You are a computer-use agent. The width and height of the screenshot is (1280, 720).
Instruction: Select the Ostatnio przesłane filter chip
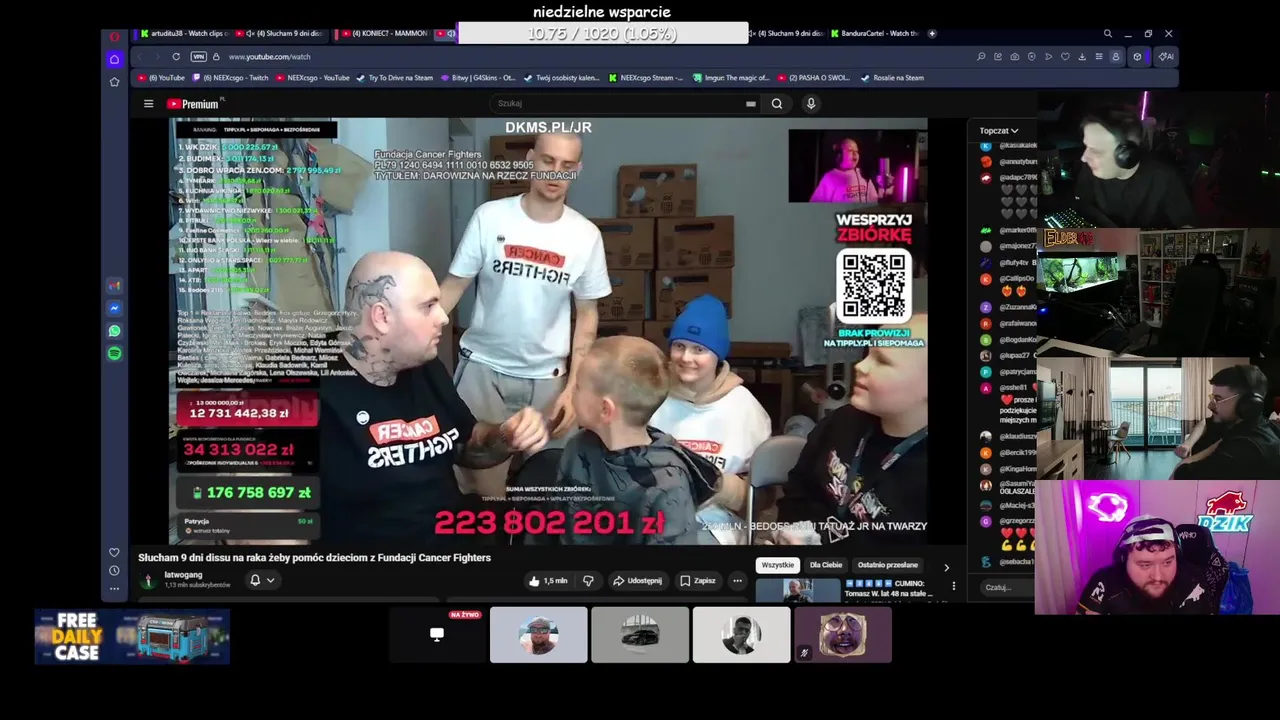click(888, 565)
